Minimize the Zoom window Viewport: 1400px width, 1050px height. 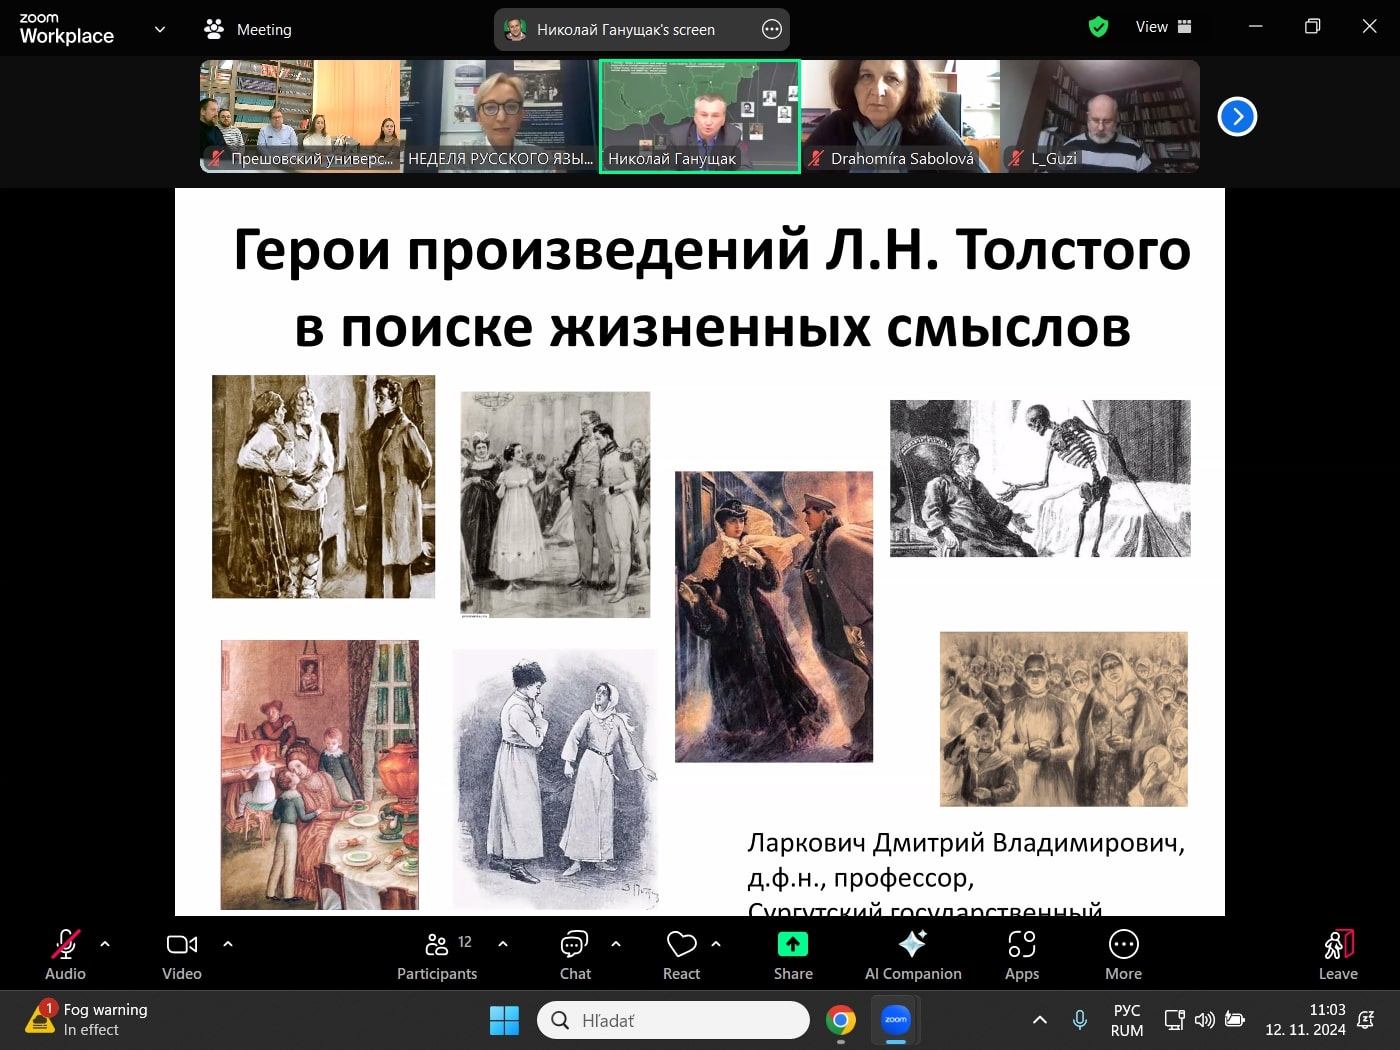pyautogui.click(x=1256, y=26)
